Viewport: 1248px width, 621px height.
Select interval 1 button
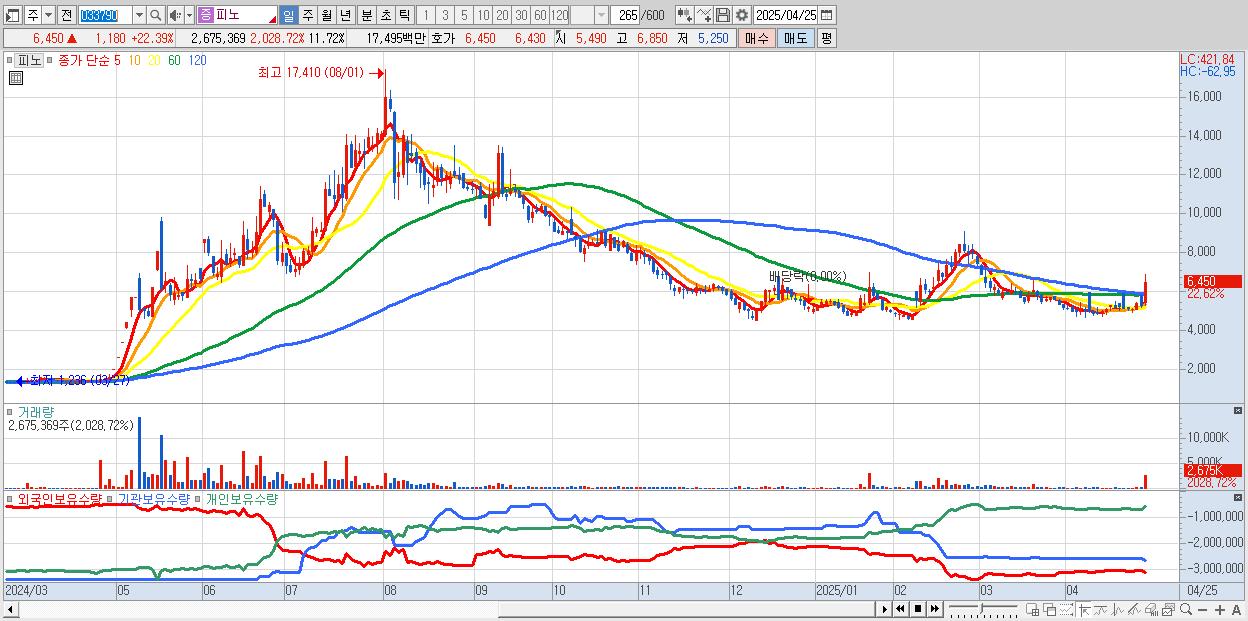point(425,15)
